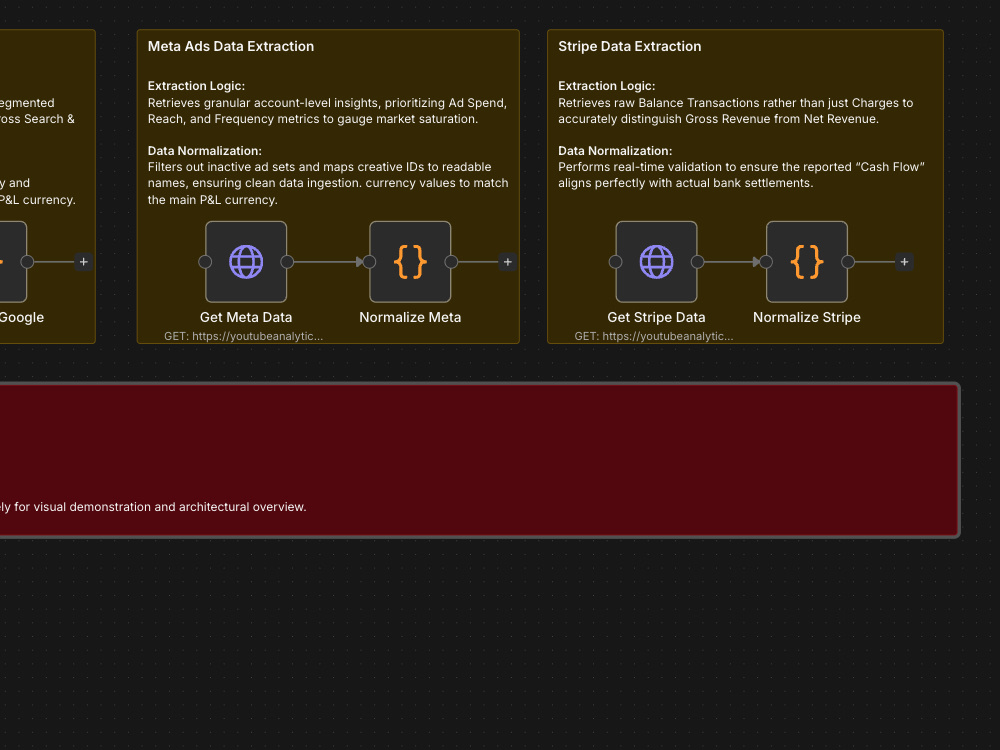The image size is (1000, 750).
Task: Select the red sticky note's demonstration text
Action: (x=153, y=507)
